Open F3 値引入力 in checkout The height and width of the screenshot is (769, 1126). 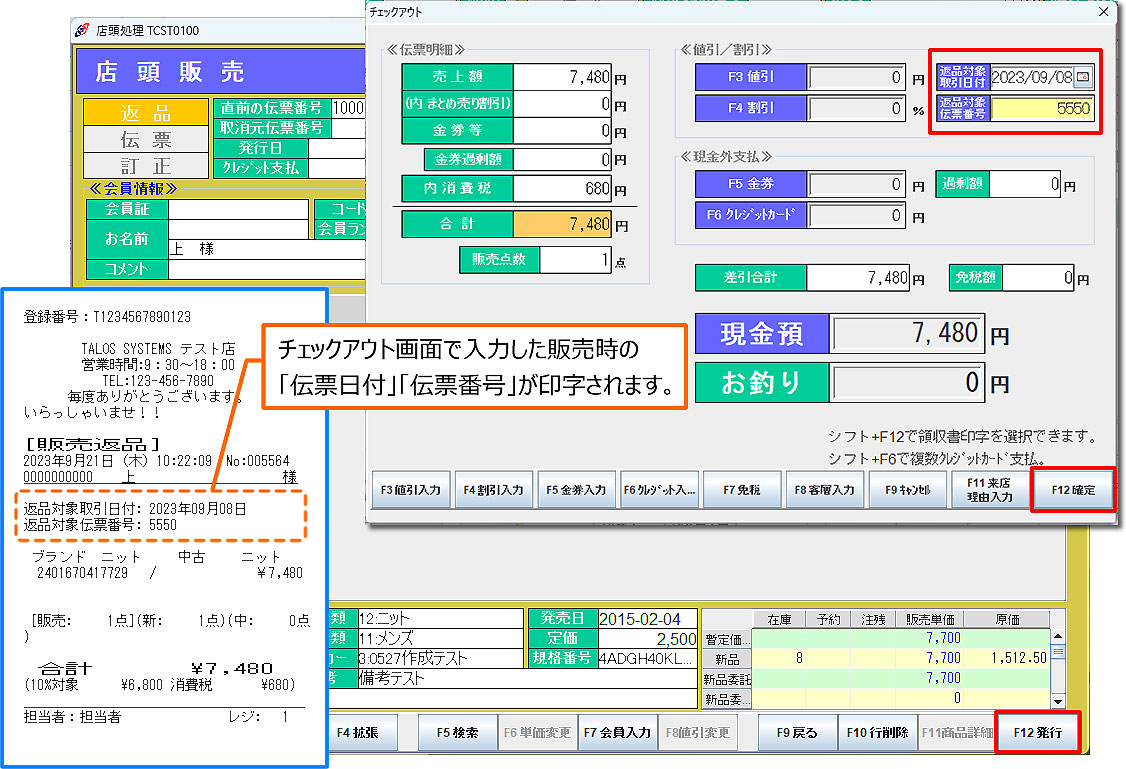pos(411,490)
